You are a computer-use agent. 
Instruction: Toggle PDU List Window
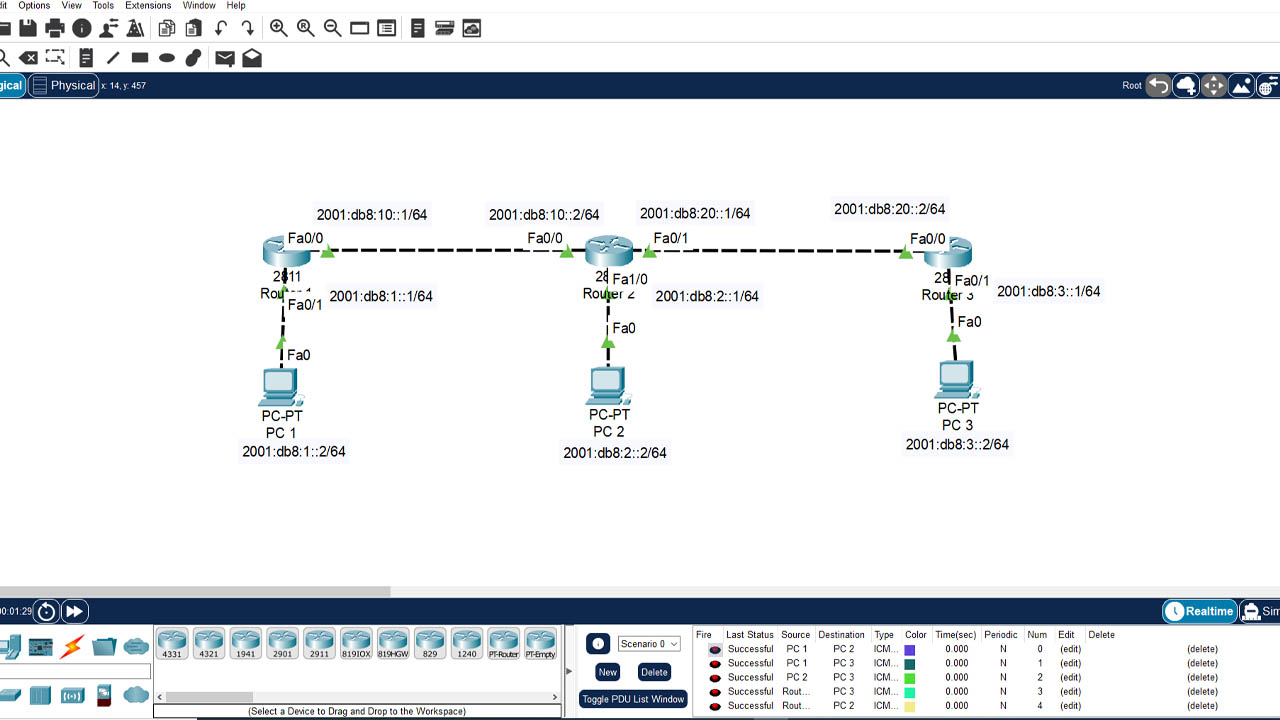pos(632,699)
